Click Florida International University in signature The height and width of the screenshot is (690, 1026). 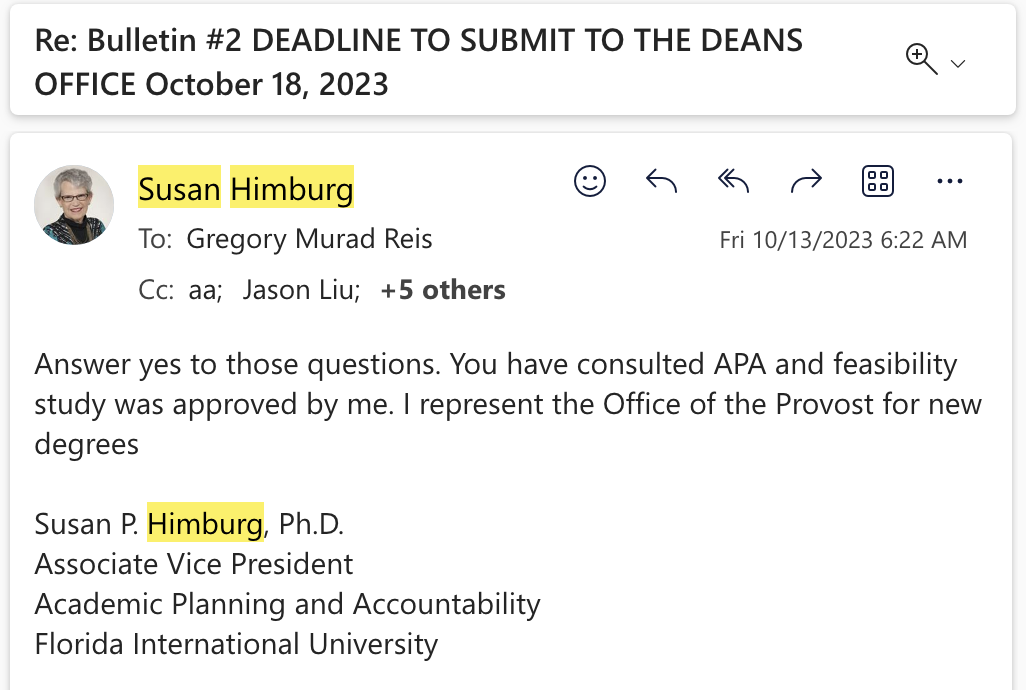236,644
